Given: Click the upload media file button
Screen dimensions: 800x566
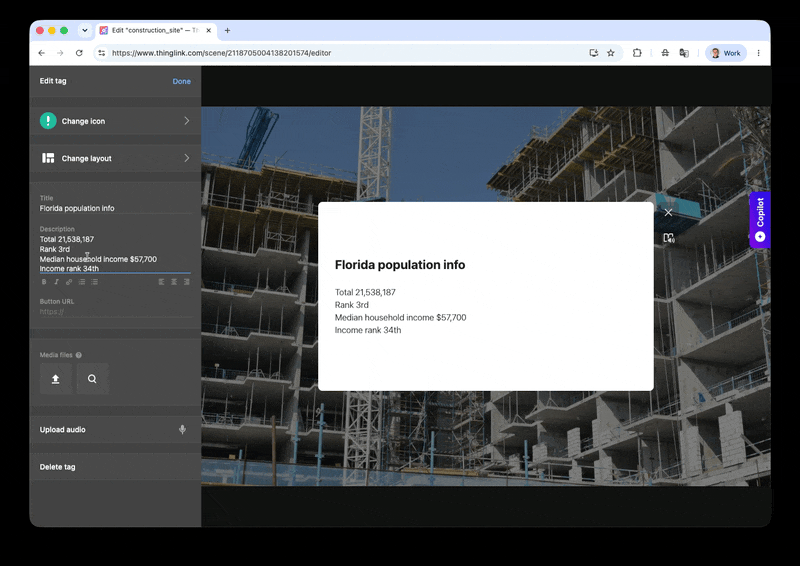Looking at the screenshot, I should pos(56,379).
